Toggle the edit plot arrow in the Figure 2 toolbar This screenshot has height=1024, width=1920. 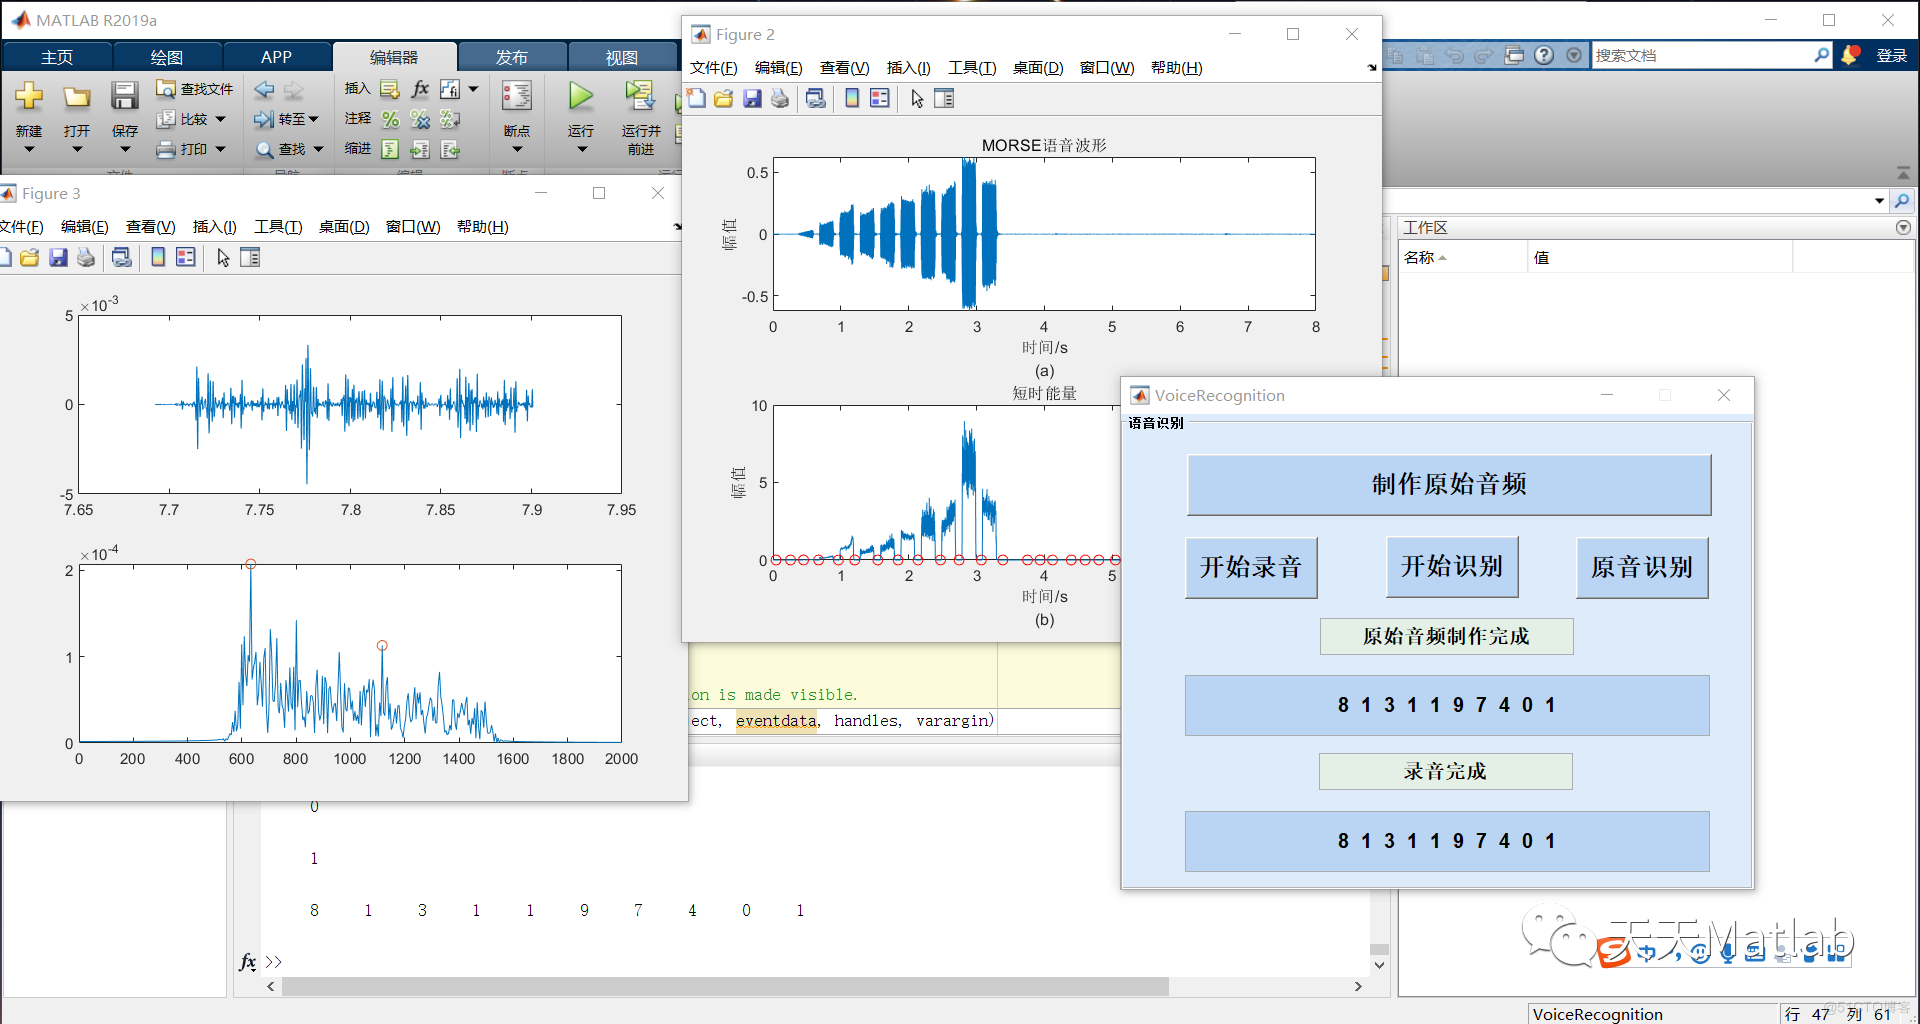pyautogui.click(x=917, y=98)
